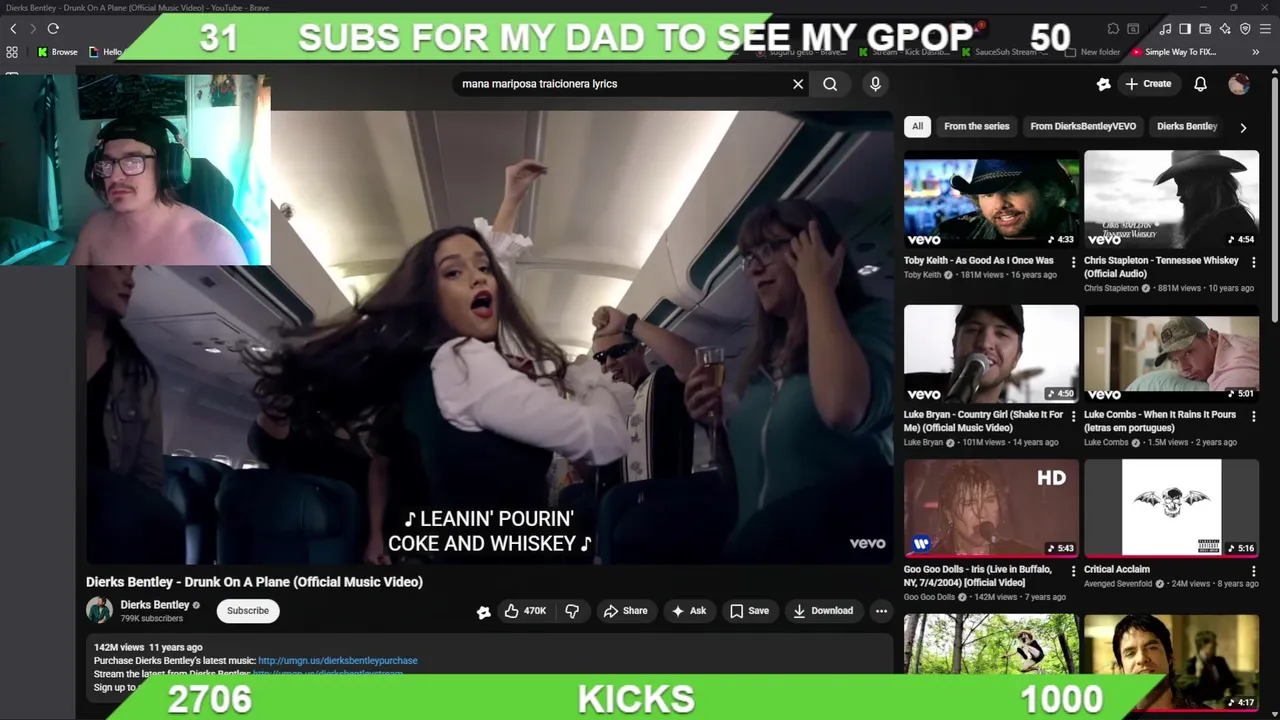The height and width of the screenshot is (720, 1280).
Task: Open Dierks Bentley channel avatar
Action: tap(99, 610)
